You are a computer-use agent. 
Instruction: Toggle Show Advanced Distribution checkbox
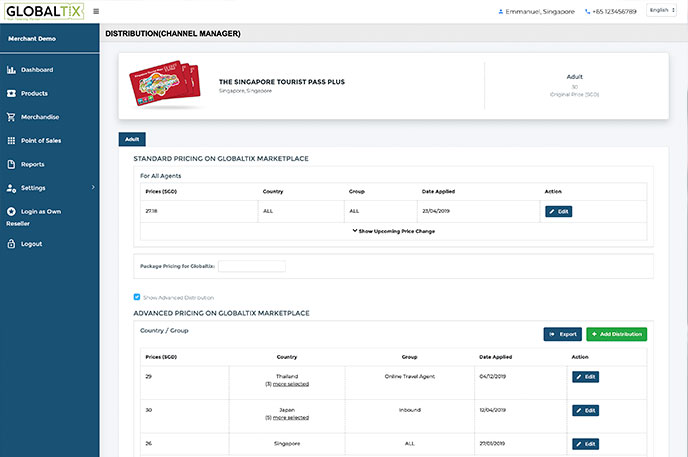point(137,297)
